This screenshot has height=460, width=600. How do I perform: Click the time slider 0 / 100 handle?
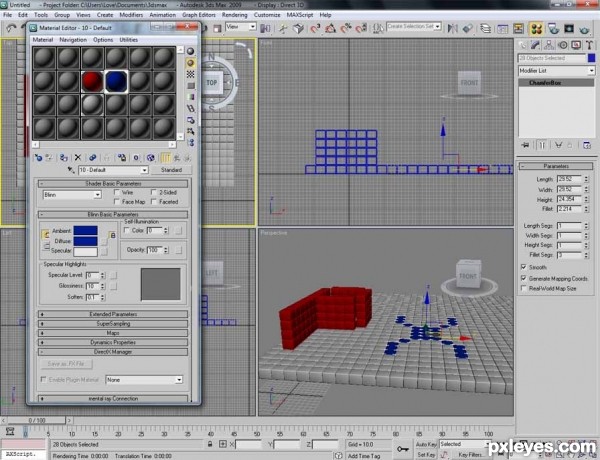coord(37,420)
